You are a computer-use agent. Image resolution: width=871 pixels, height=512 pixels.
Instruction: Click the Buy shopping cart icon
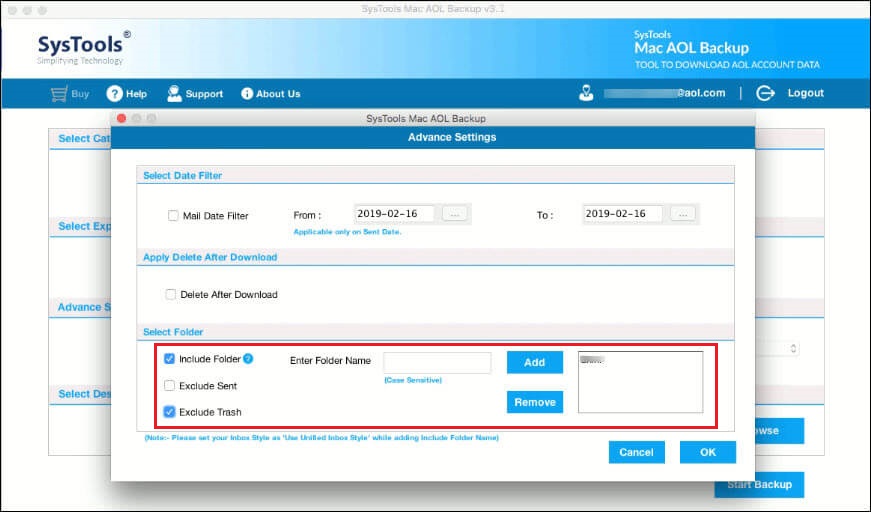[x=58, y=94]
